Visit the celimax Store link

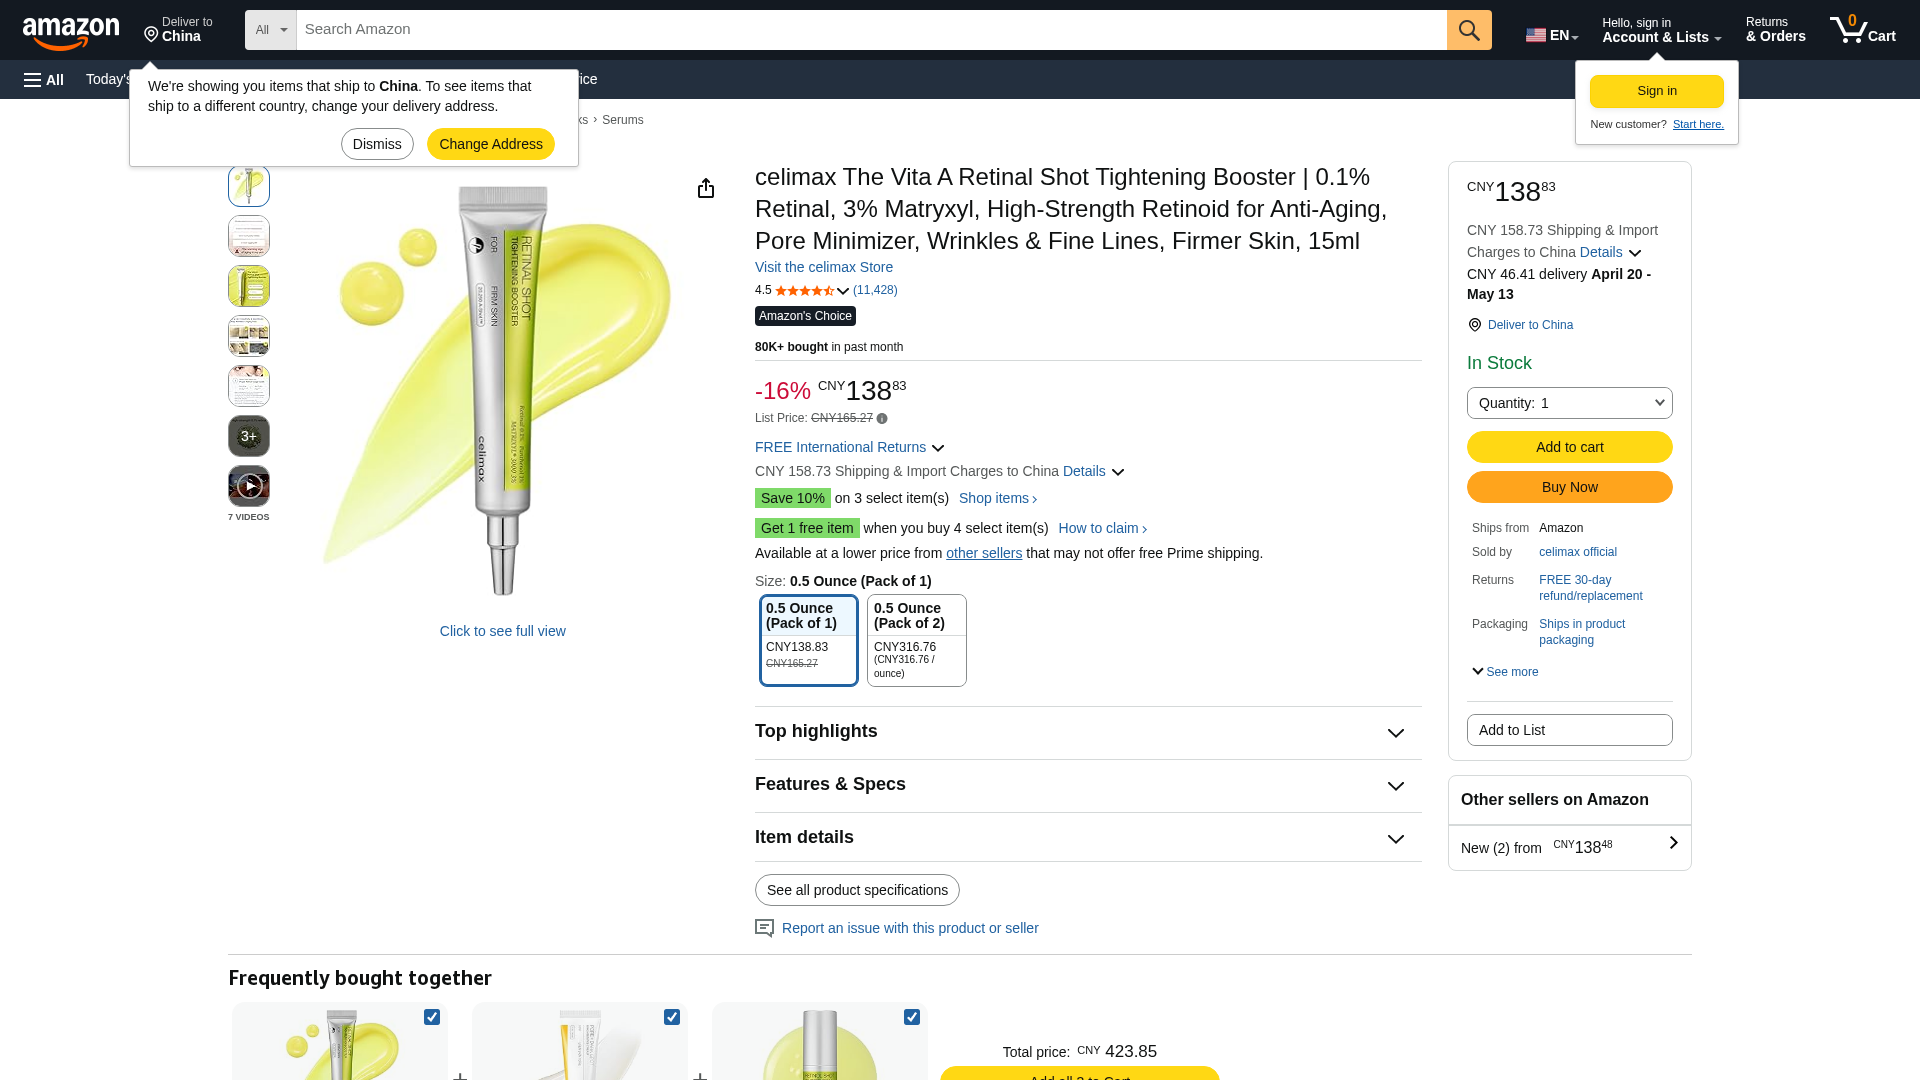[823, 267]
